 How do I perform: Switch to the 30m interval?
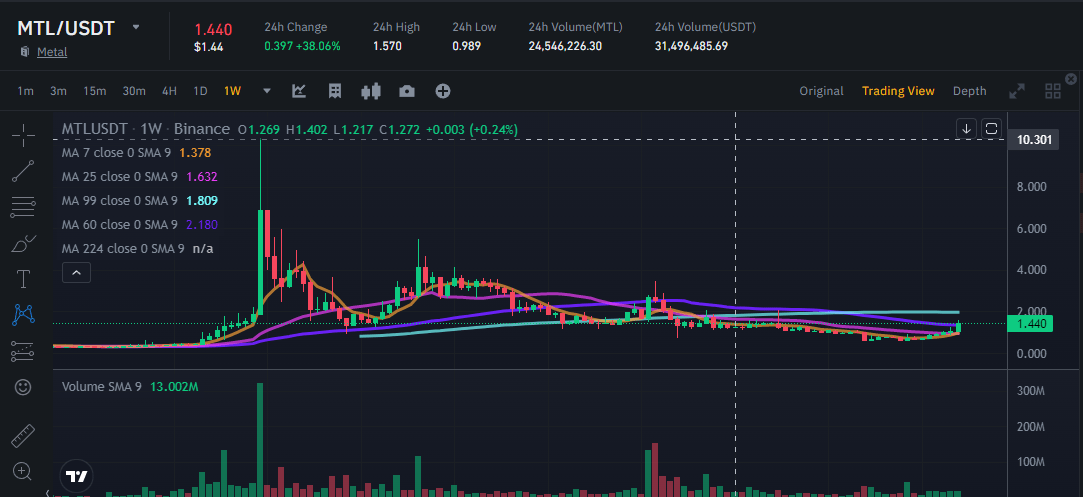(134, 91)
